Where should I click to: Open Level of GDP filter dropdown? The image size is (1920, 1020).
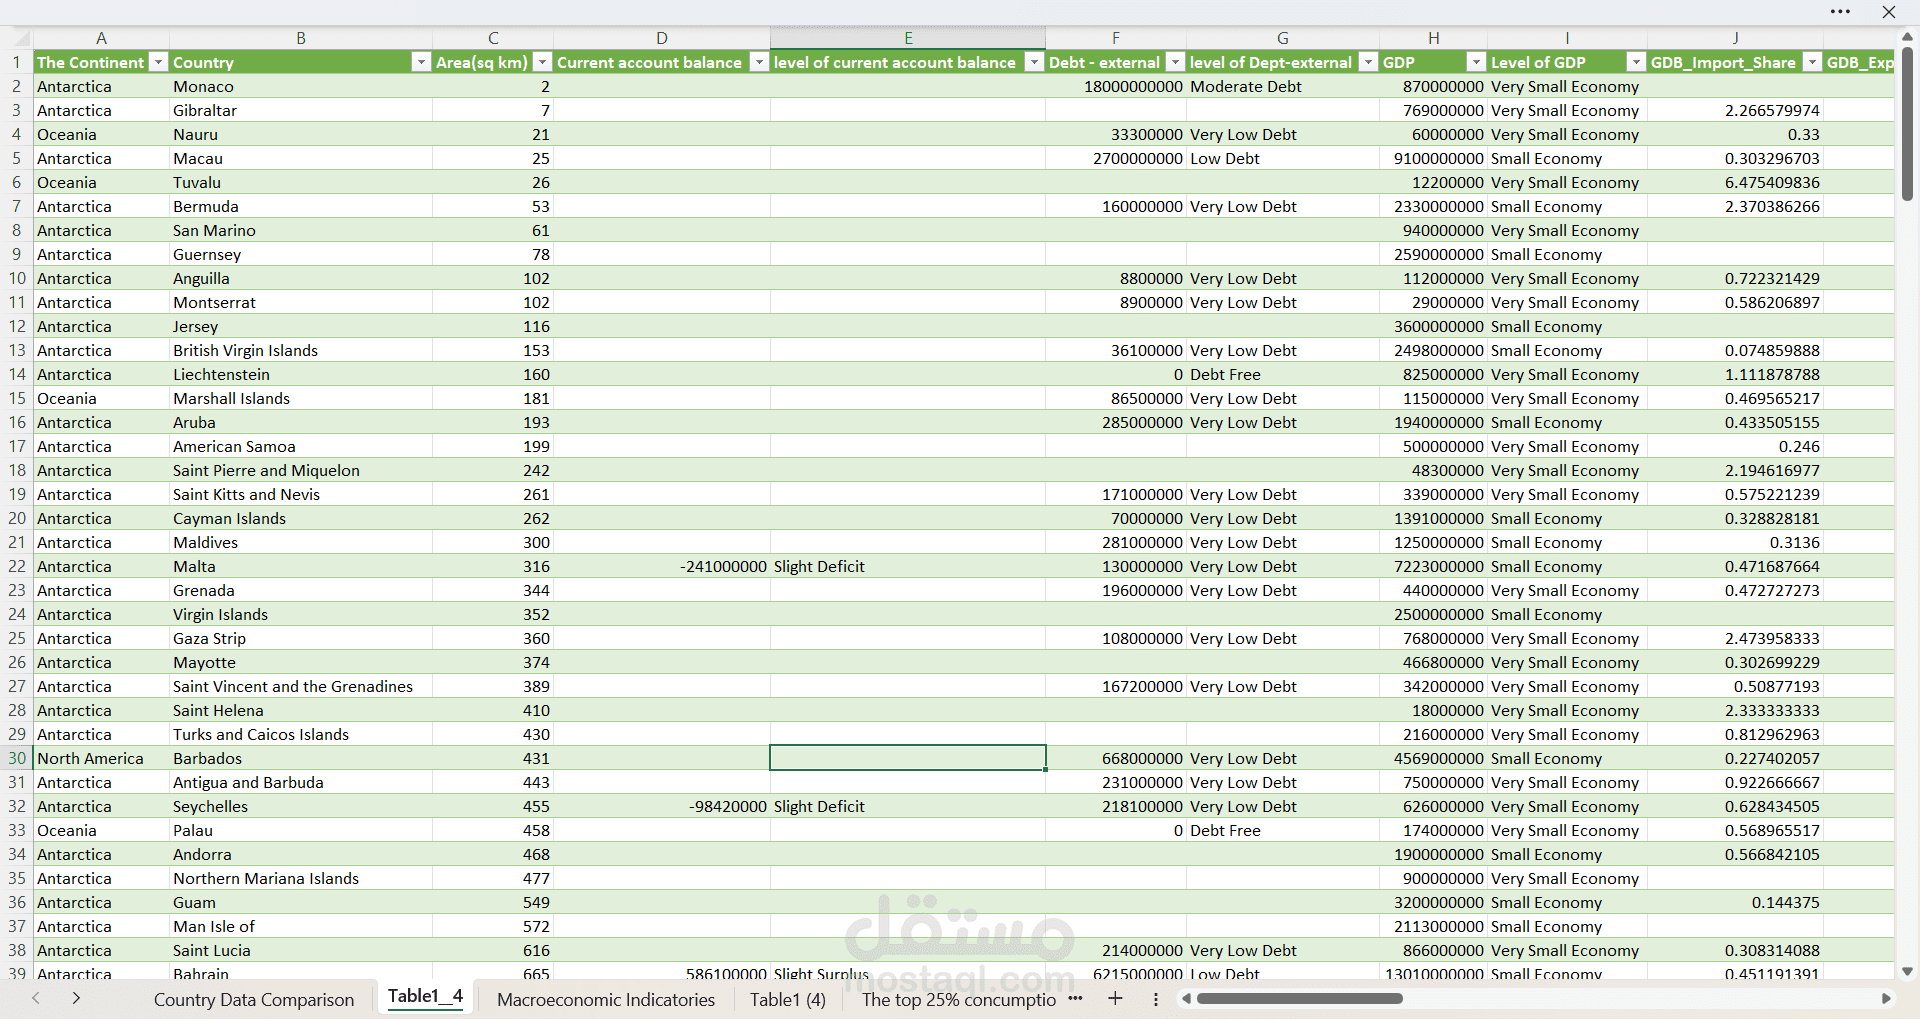click(x=1636, y=62)
